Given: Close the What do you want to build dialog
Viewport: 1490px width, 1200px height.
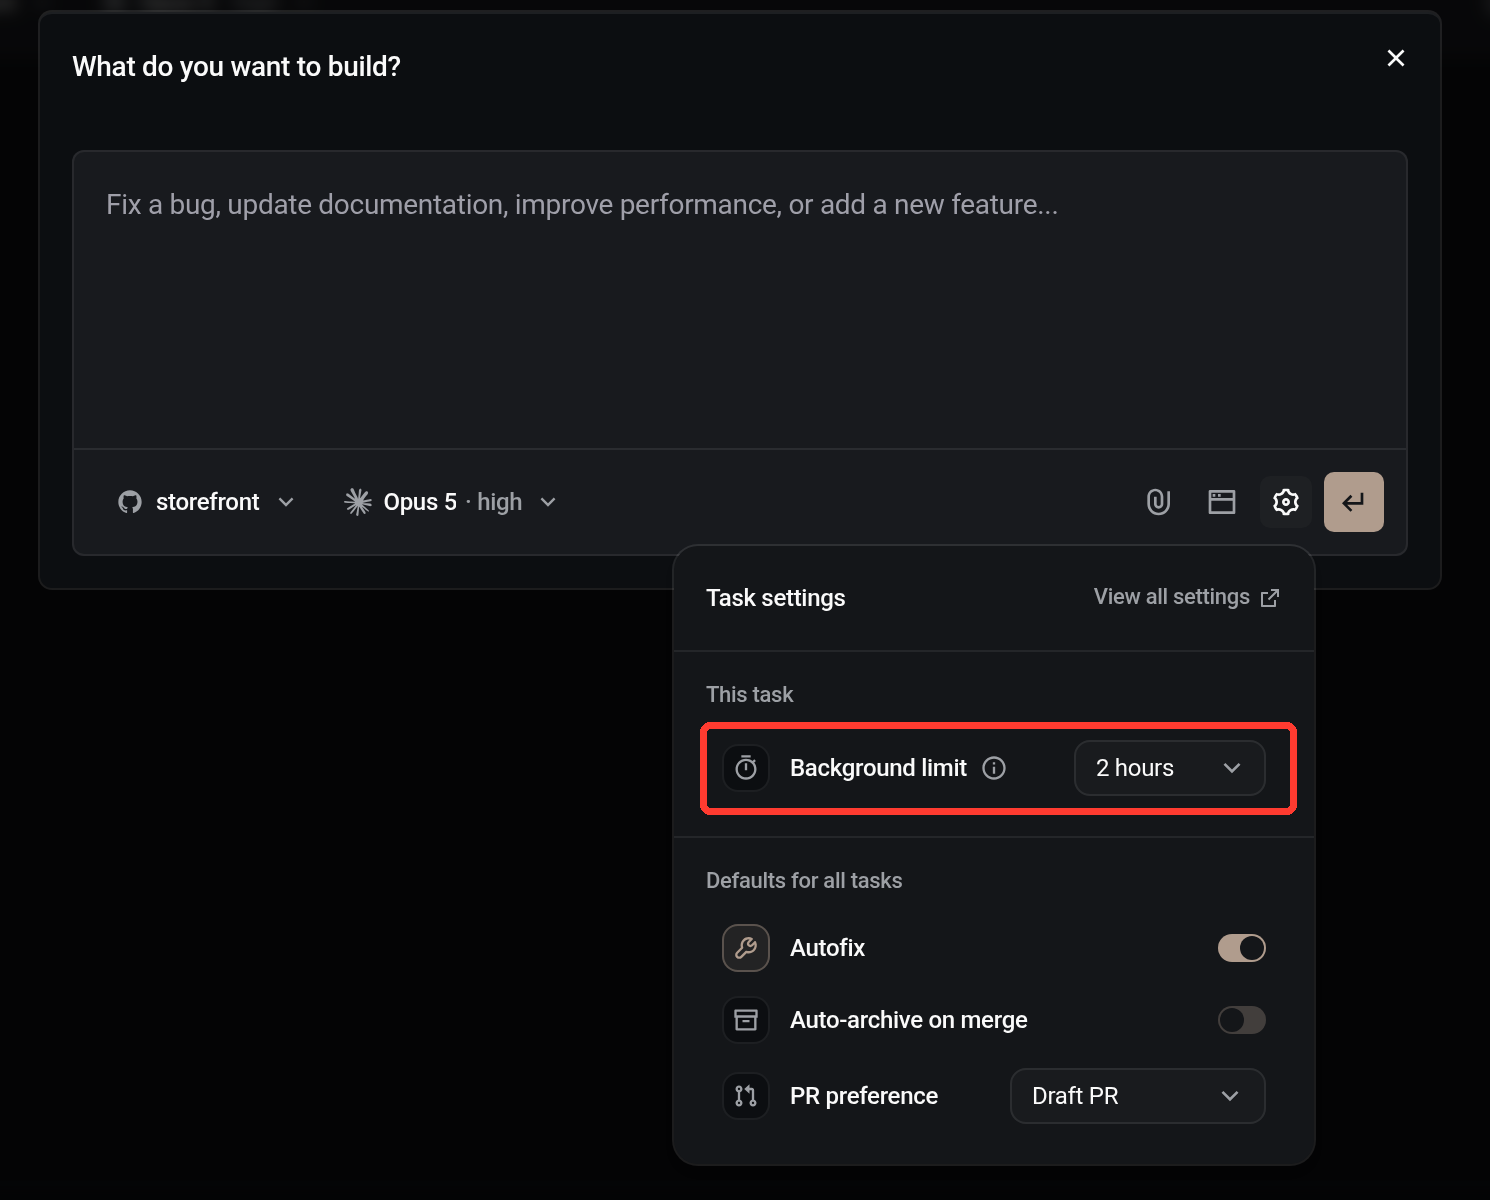Looking at the screenshot, I should [1396, 58].
